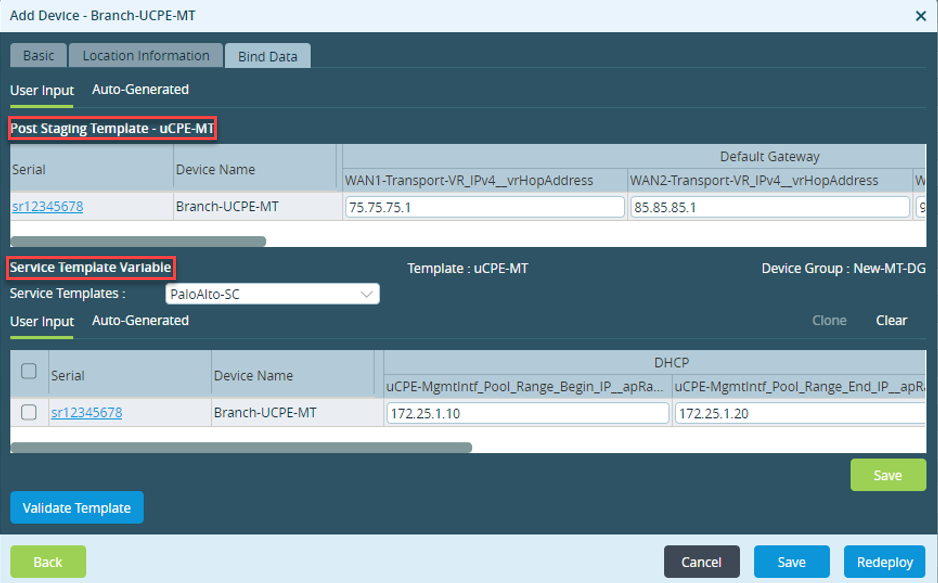
Task: Select the Bind Data tab
Action: tap(267, 56)
